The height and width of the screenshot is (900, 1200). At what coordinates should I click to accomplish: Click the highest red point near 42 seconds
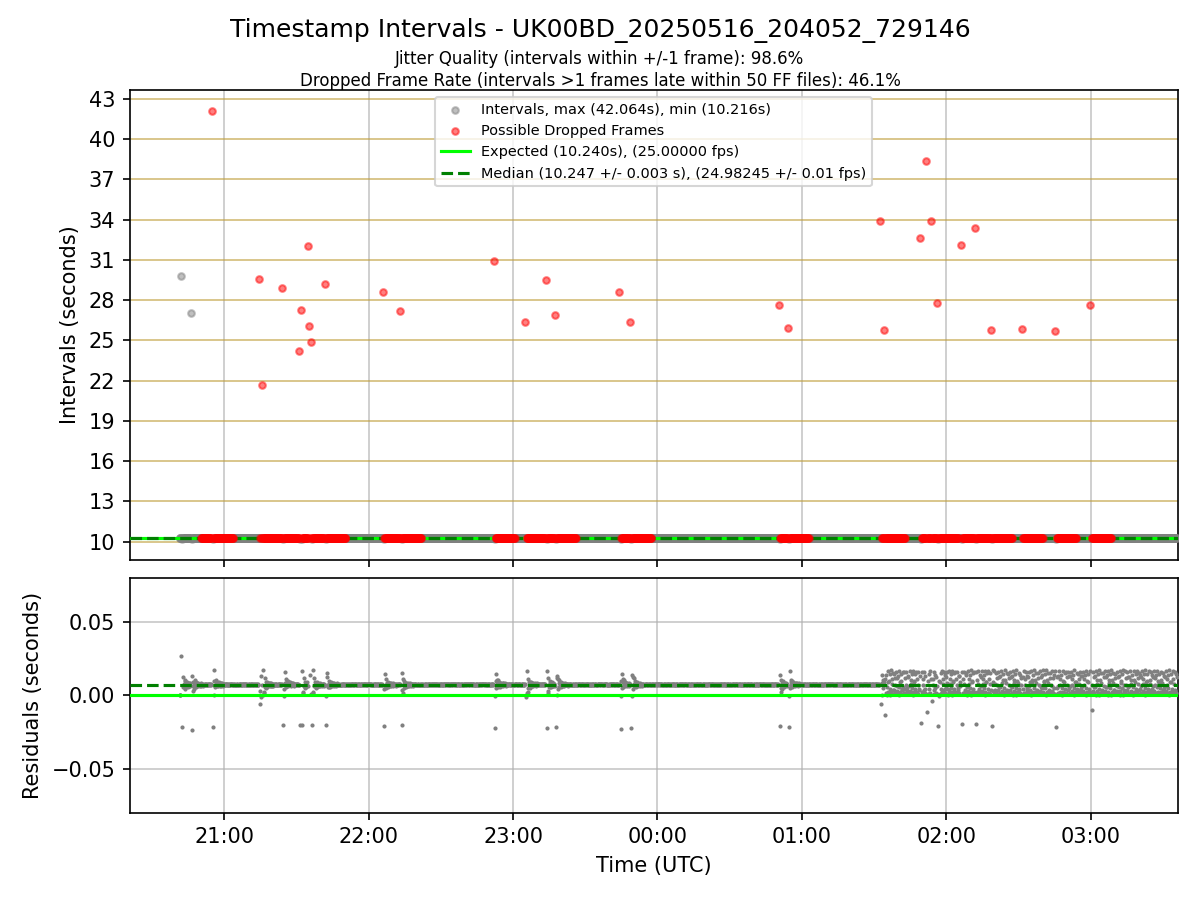[x=212, y=111]
